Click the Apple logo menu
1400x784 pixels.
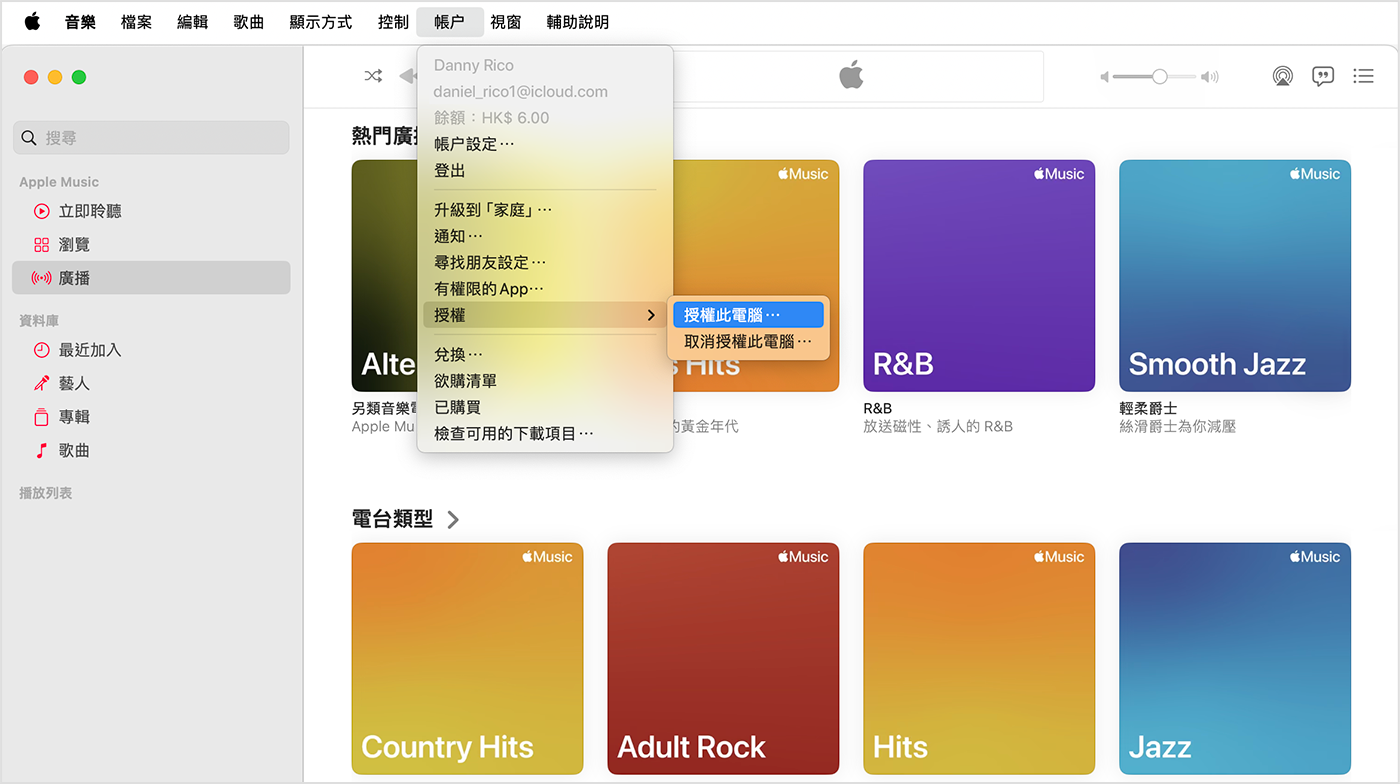click(32, 21)
